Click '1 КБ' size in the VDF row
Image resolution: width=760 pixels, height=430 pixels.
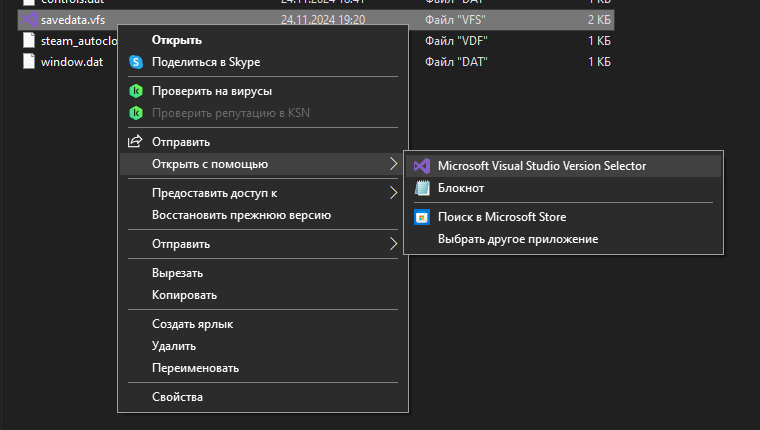point(599,41)
